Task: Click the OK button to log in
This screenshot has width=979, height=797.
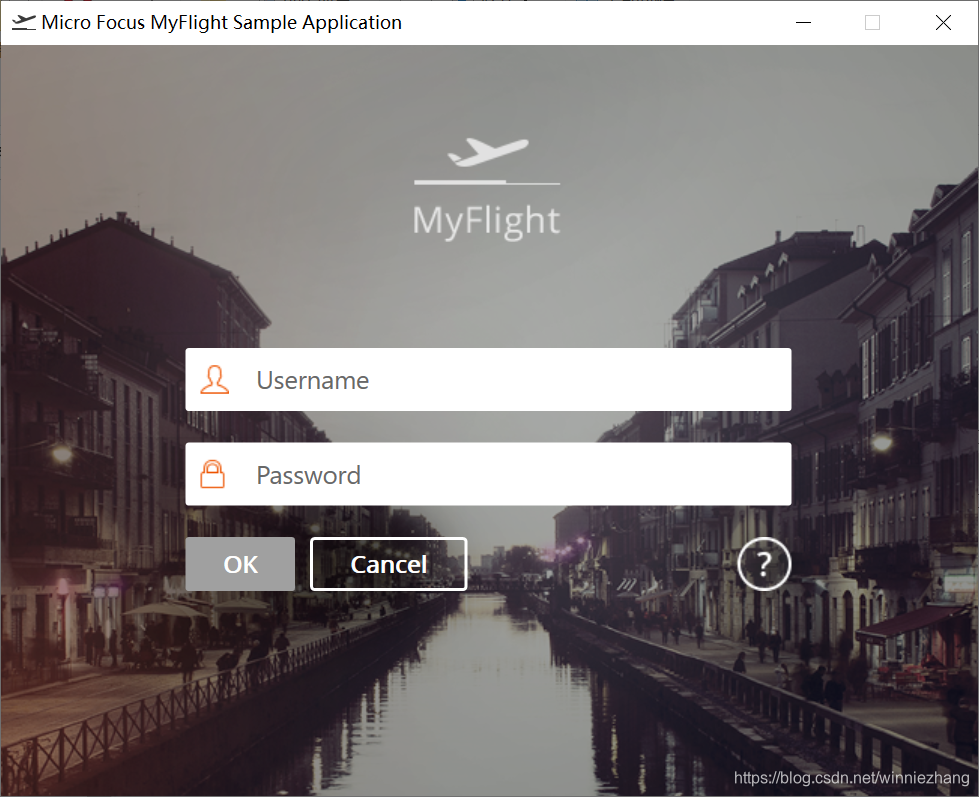Action: click(x=240, y=564)
